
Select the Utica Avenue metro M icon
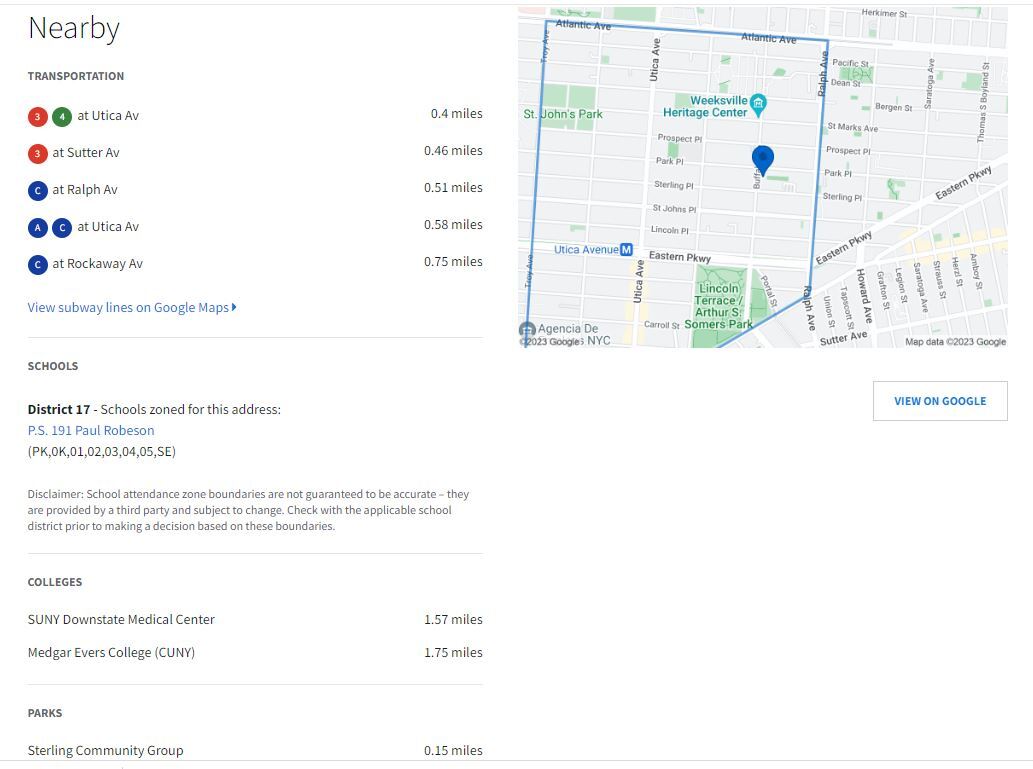(627, 249)
